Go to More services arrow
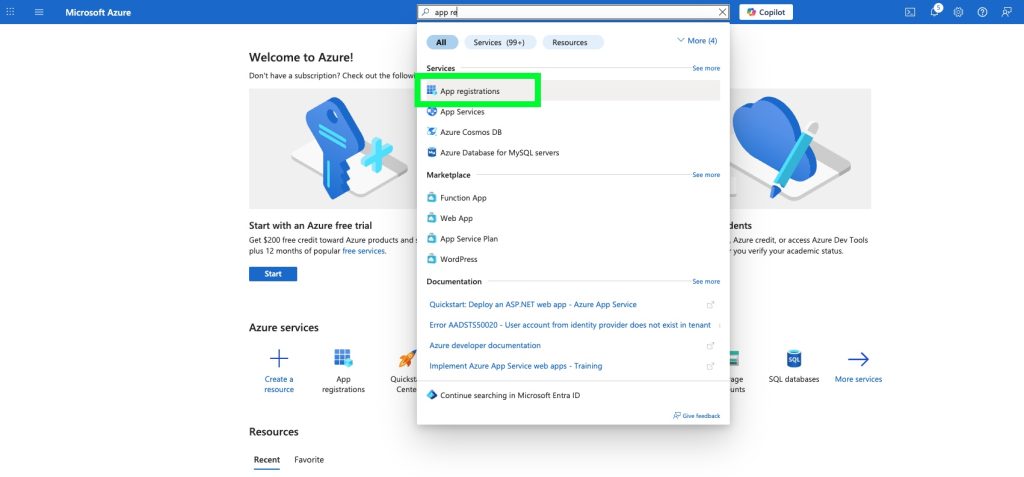This screenshot has width=1024, height=477. [x=858, y=360]
